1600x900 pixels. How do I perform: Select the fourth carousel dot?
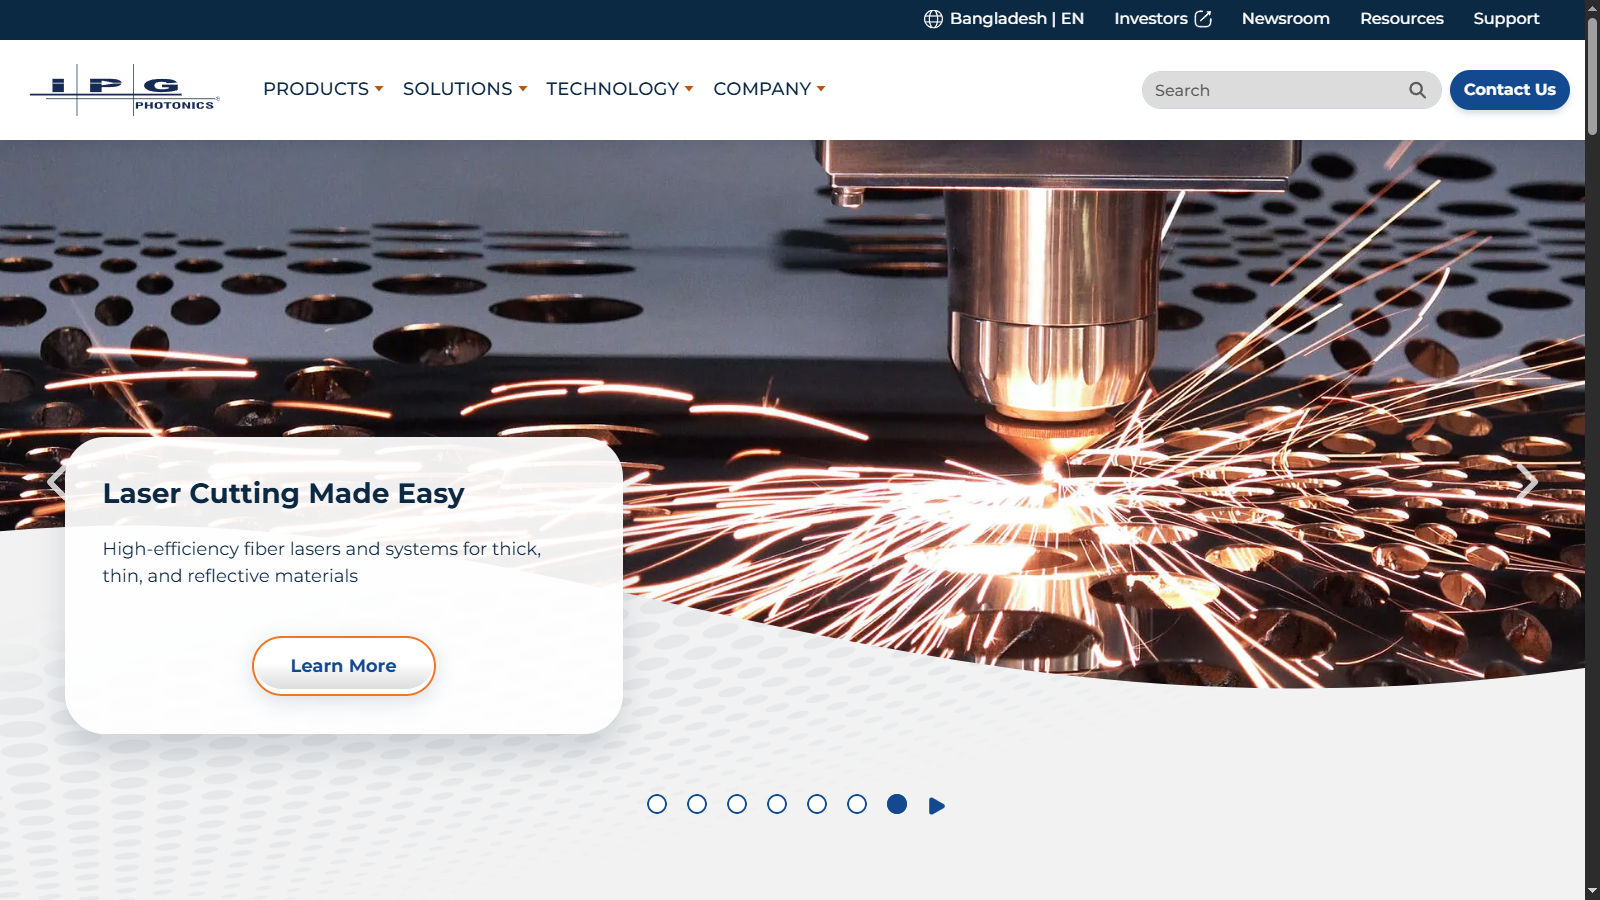pos(777,804)
